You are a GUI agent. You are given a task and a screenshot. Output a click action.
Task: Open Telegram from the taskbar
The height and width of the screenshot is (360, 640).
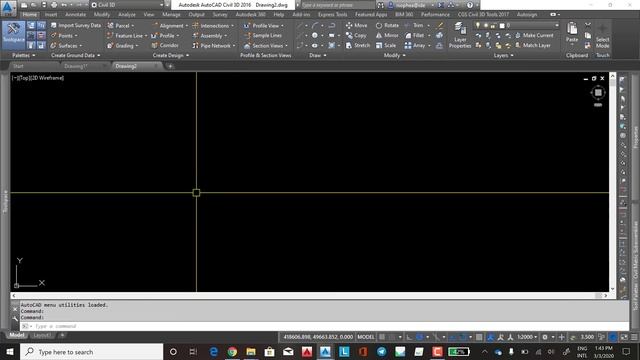[x=382, y=352]
